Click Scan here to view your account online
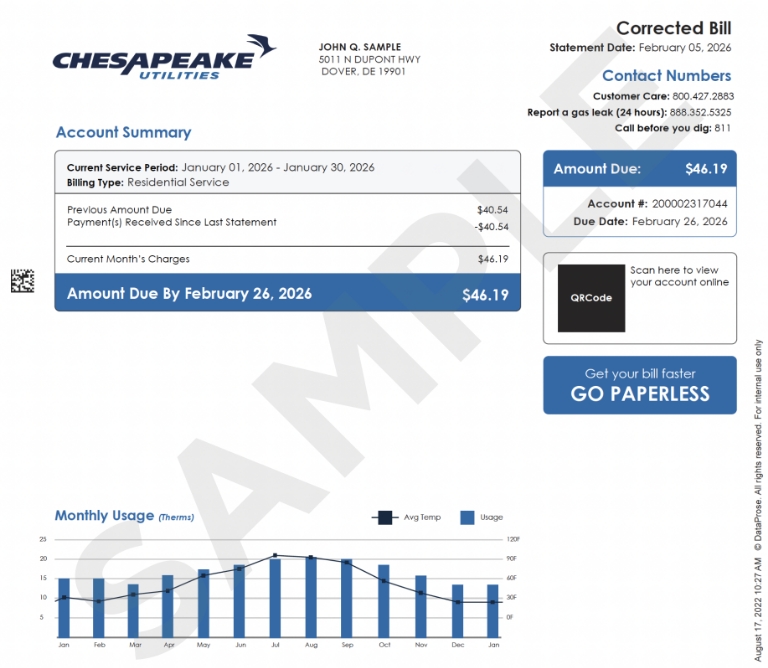This screenshot has width=768, height=668. click(x=679, y=276)
